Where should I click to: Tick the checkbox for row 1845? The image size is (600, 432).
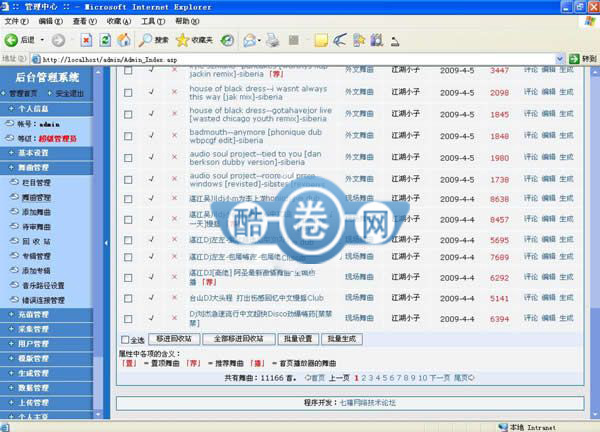click(x=128, y=114)
